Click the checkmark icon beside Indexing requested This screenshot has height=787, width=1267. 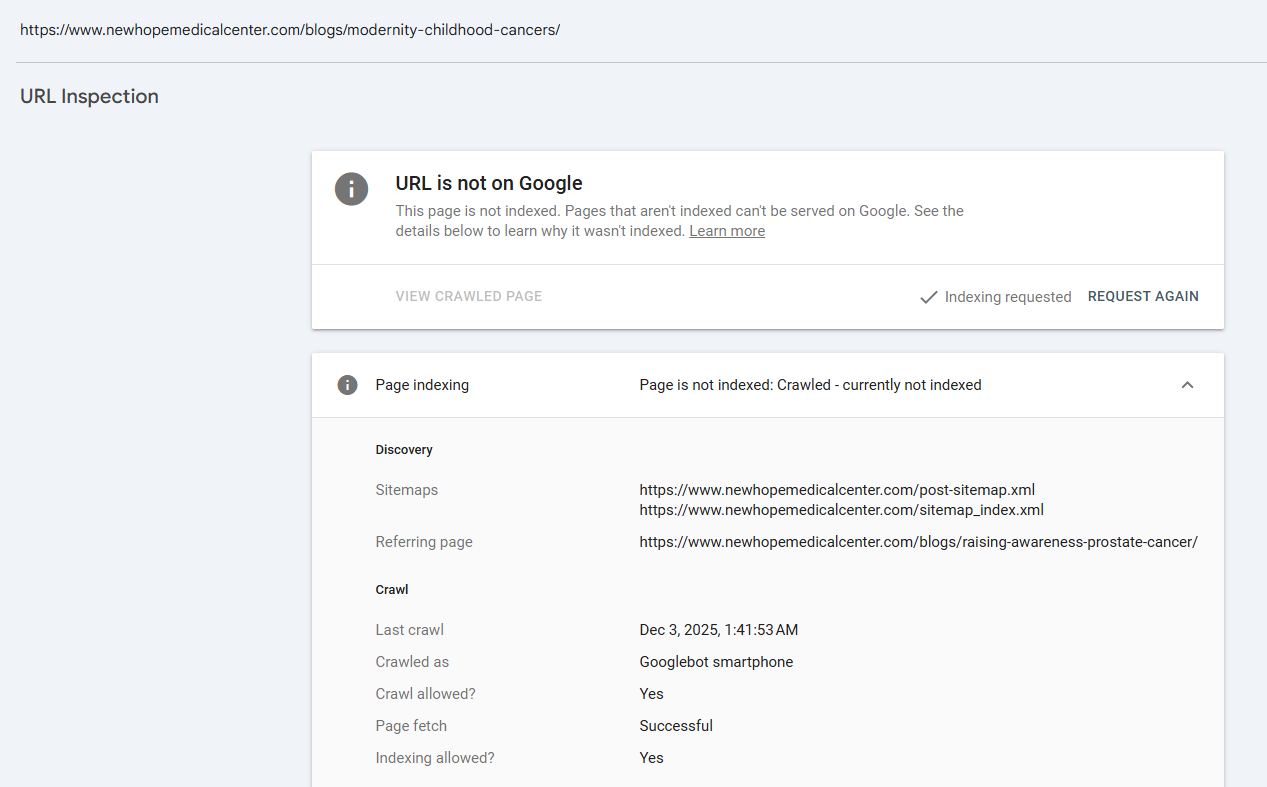(x=928, y=297)
